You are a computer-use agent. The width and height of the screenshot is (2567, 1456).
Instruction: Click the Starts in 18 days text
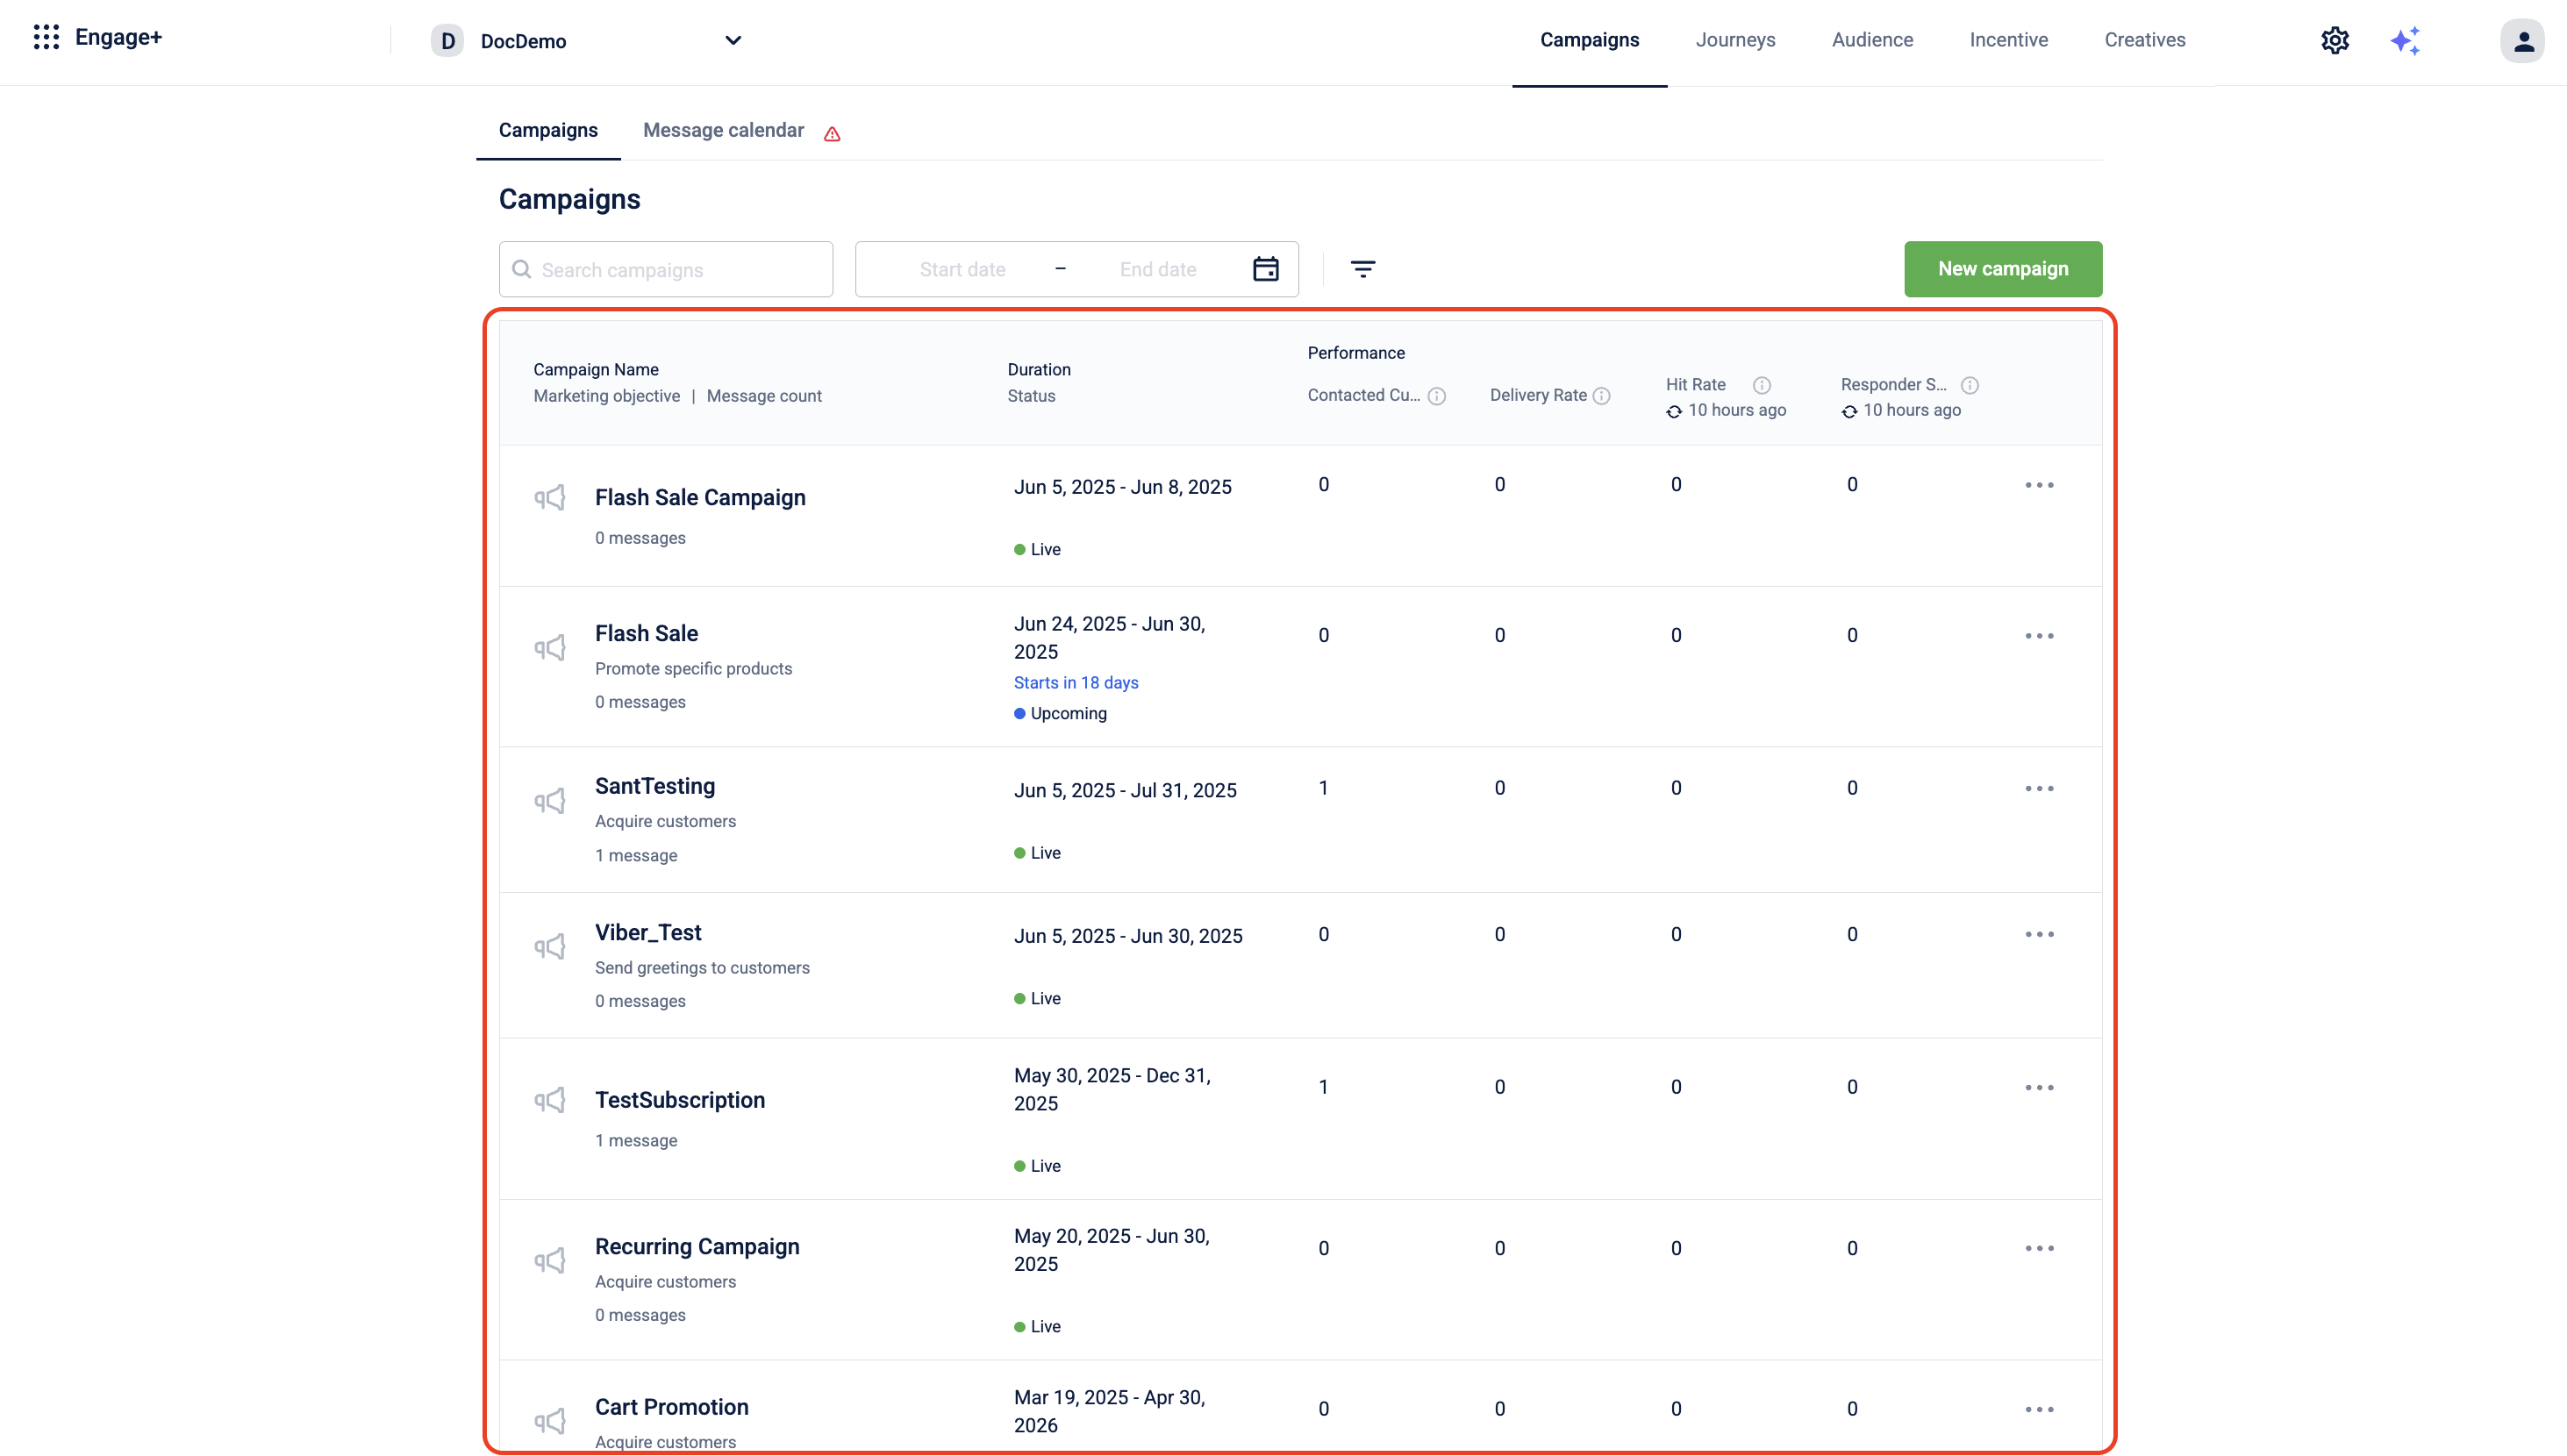[1076, 683]
